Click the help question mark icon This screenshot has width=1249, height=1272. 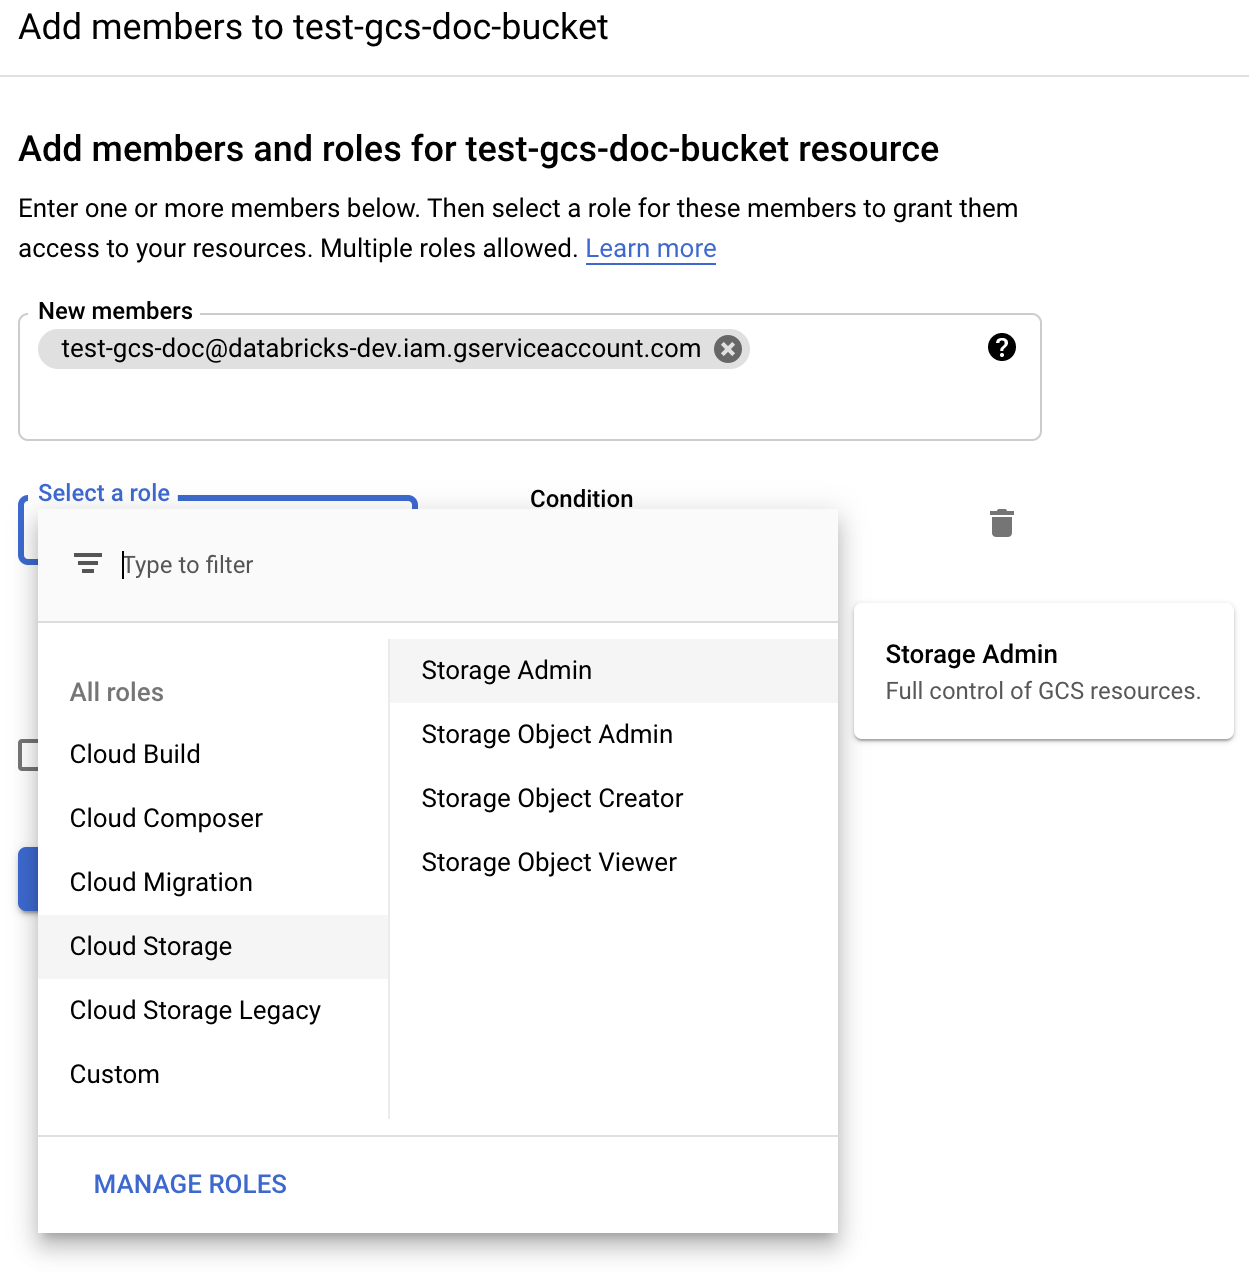click(1001, 348)
